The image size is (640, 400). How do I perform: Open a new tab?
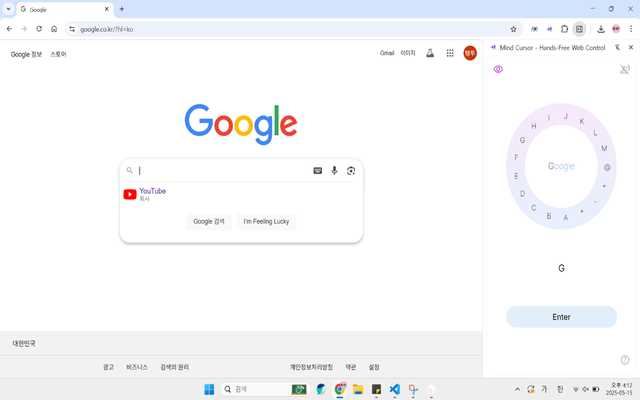click(x=122, y=9)
